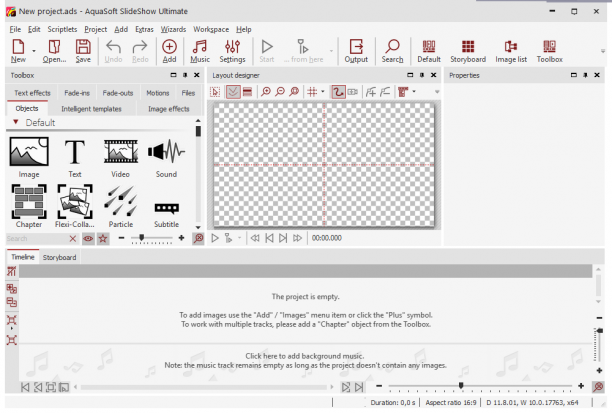The image size is (612, 413).
Task: Switch to Storyboard tab in timeline panel
Action: (59, 257)
